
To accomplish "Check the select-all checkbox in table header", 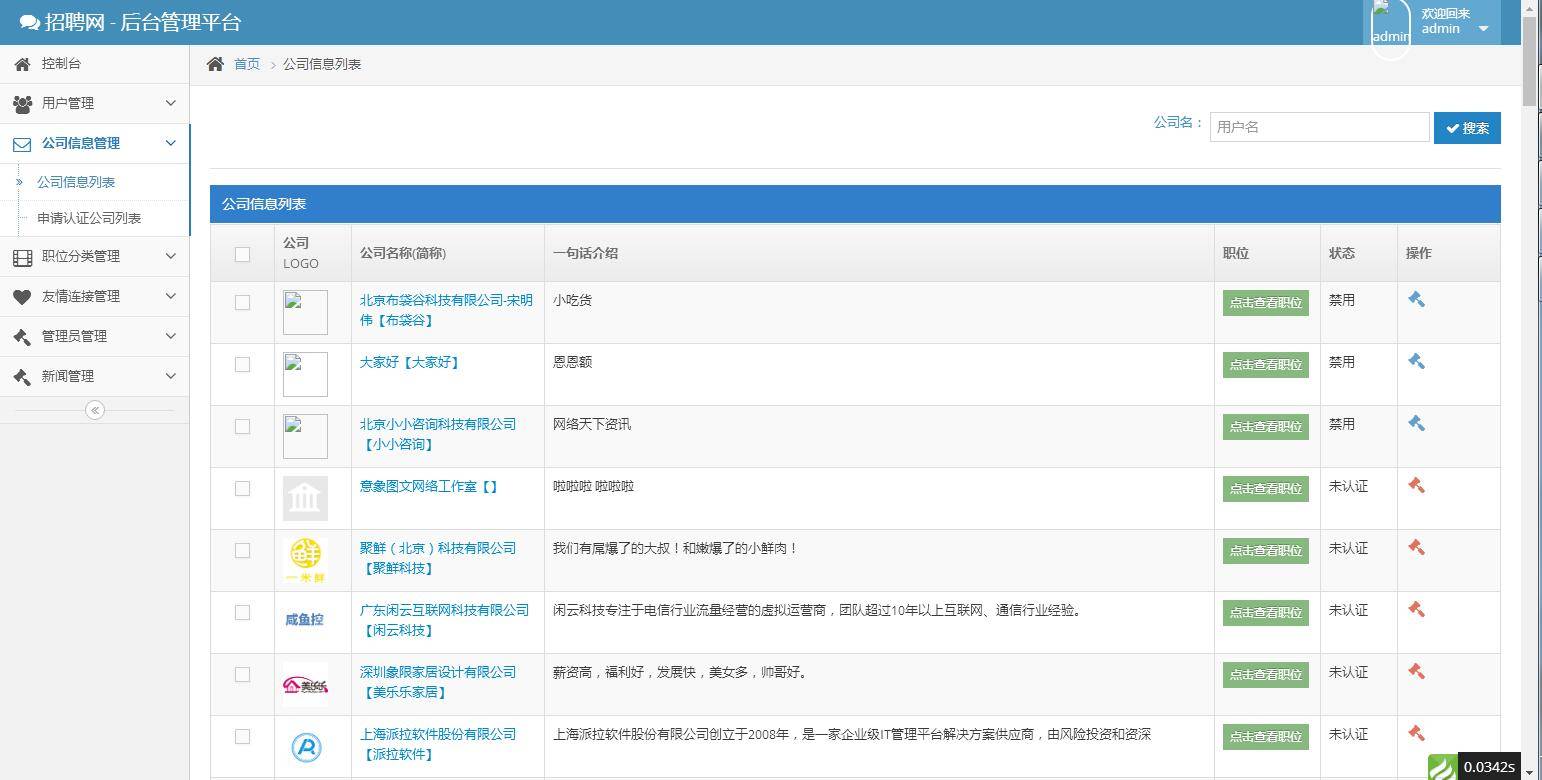I will pos(242,255).
